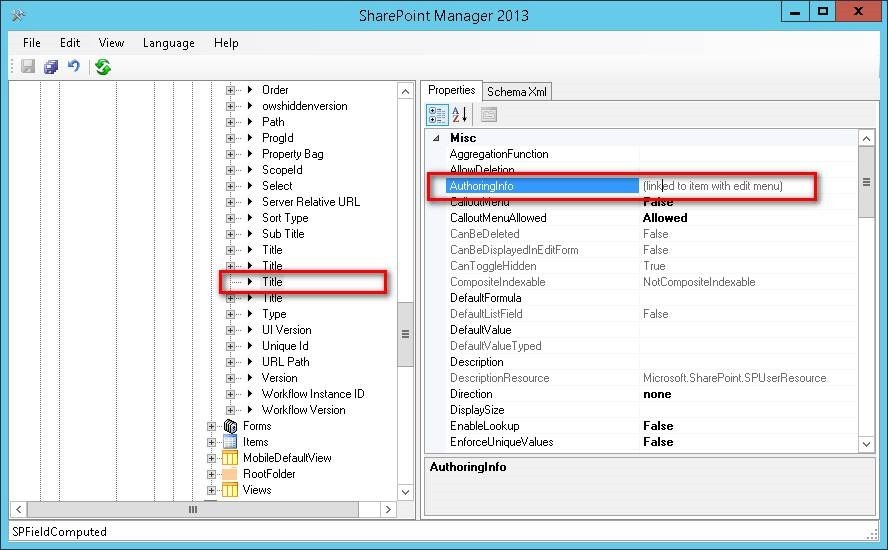Open the Language menu
The width and height of the screenshot is (888, 550).
pyautogui.click(x=169, y=43)
